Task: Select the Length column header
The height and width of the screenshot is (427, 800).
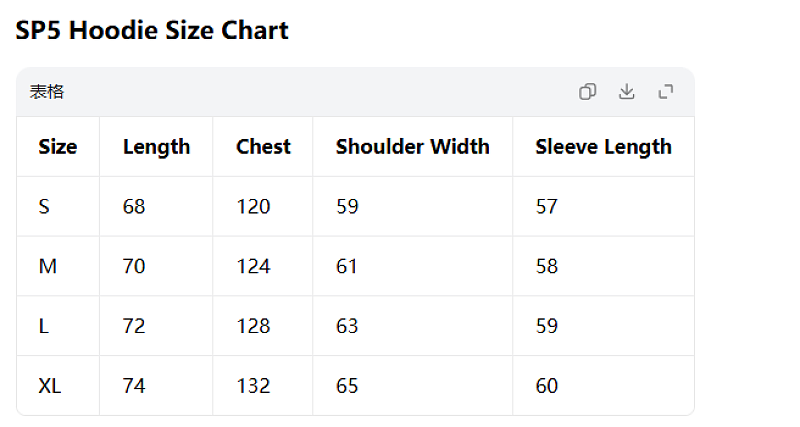Action: coord(156,147)
